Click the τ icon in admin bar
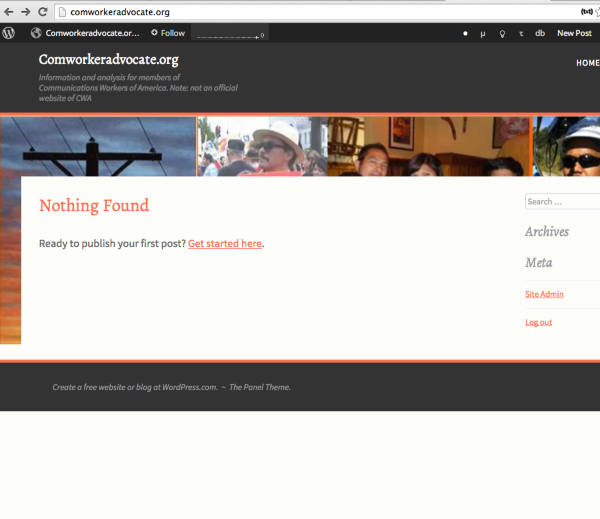 (521, 34)
